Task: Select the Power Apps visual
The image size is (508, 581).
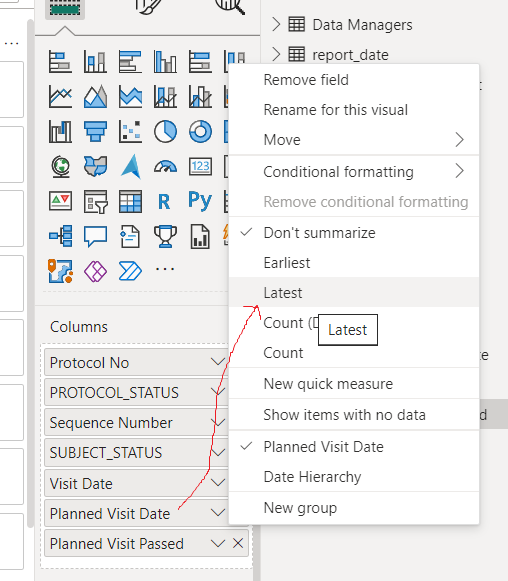Action: click(95, 271)
